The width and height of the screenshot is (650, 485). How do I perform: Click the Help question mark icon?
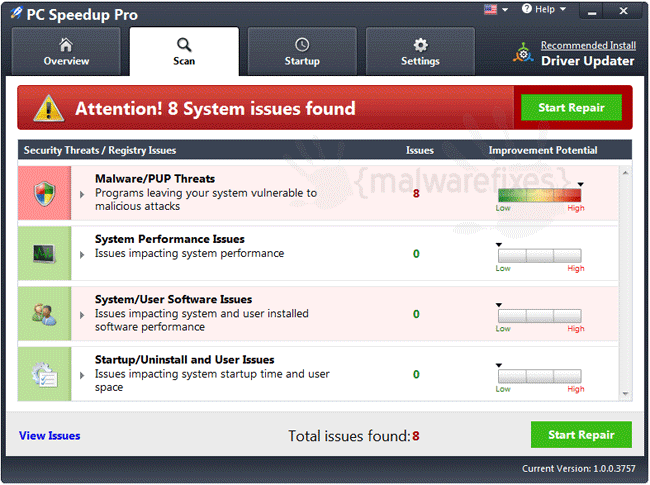[x=526, y=9]
